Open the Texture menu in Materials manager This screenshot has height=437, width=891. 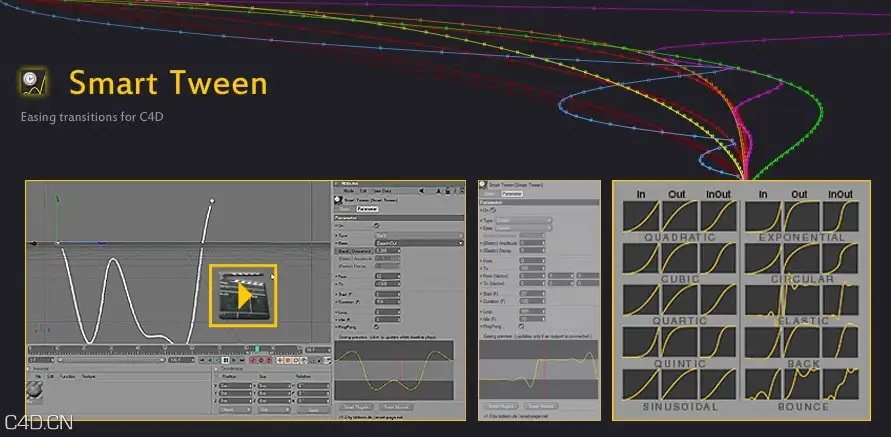tap(88, 376)
